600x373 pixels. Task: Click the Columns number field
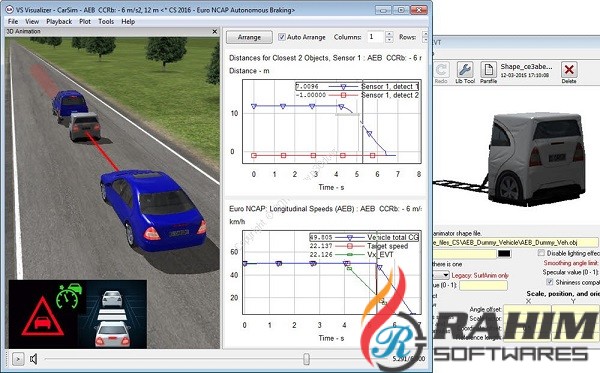pos(375,37)
